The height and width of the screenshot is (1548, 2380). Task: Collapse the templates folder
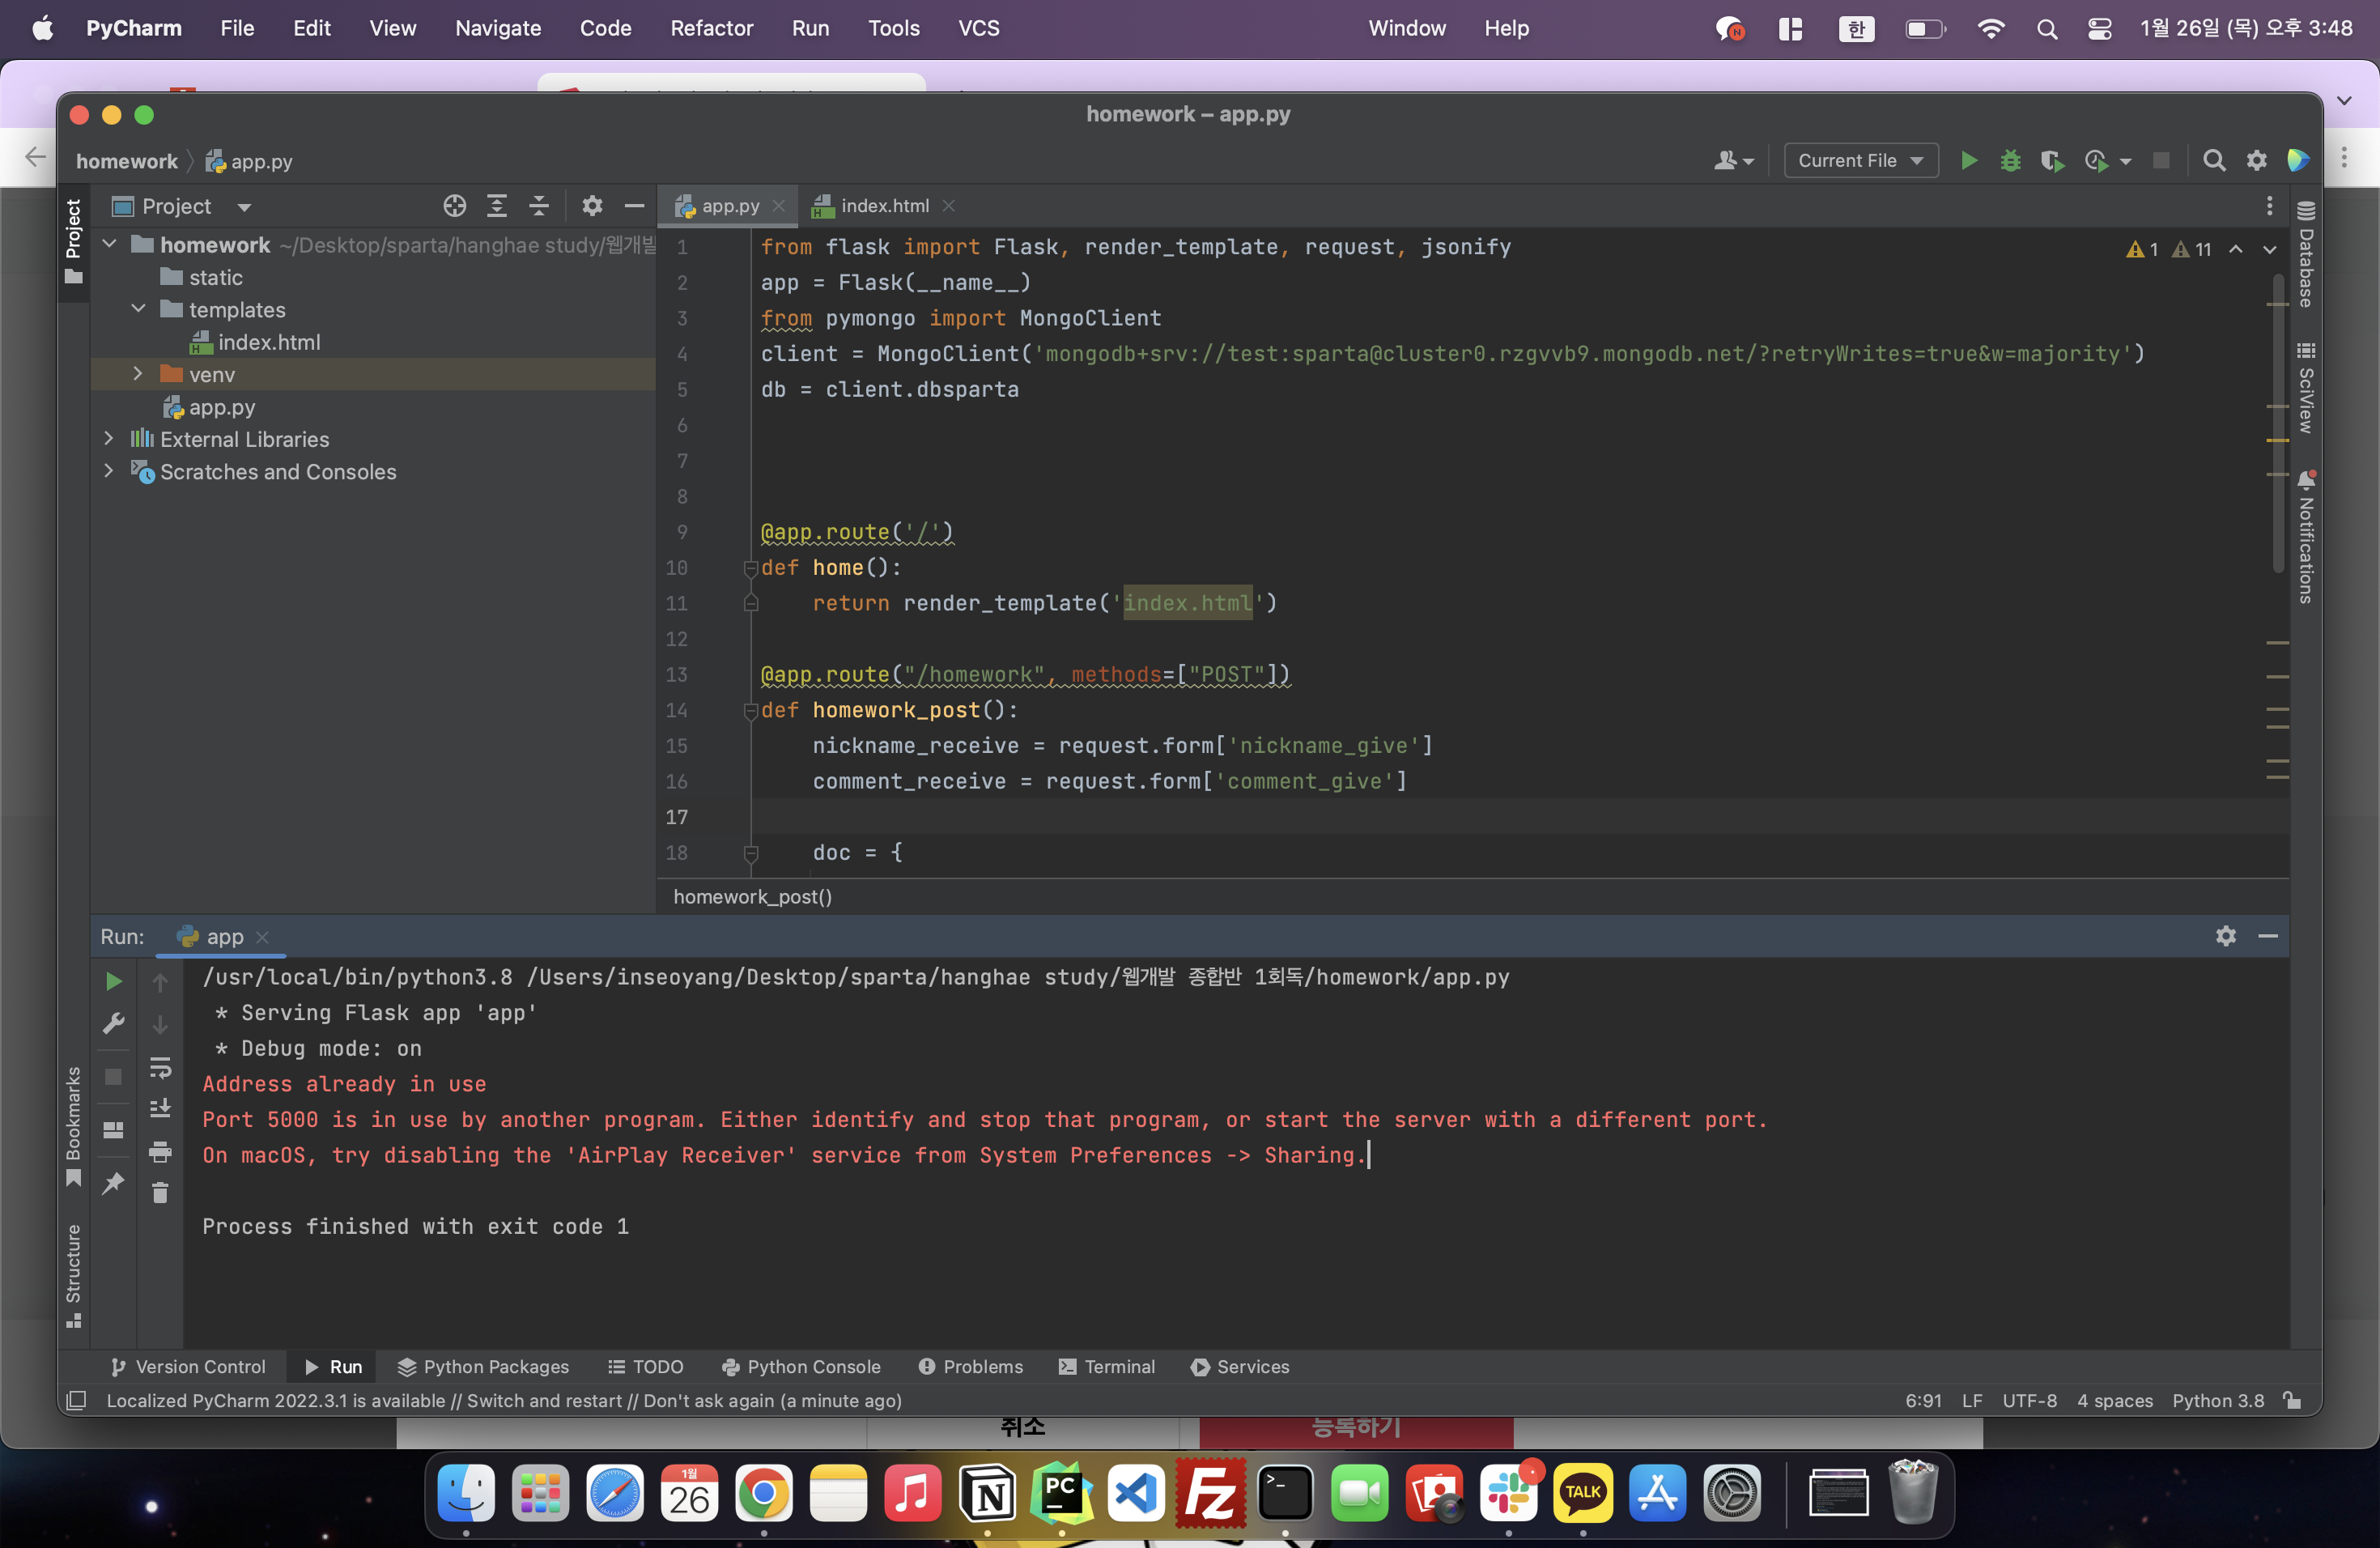point(139,309)
